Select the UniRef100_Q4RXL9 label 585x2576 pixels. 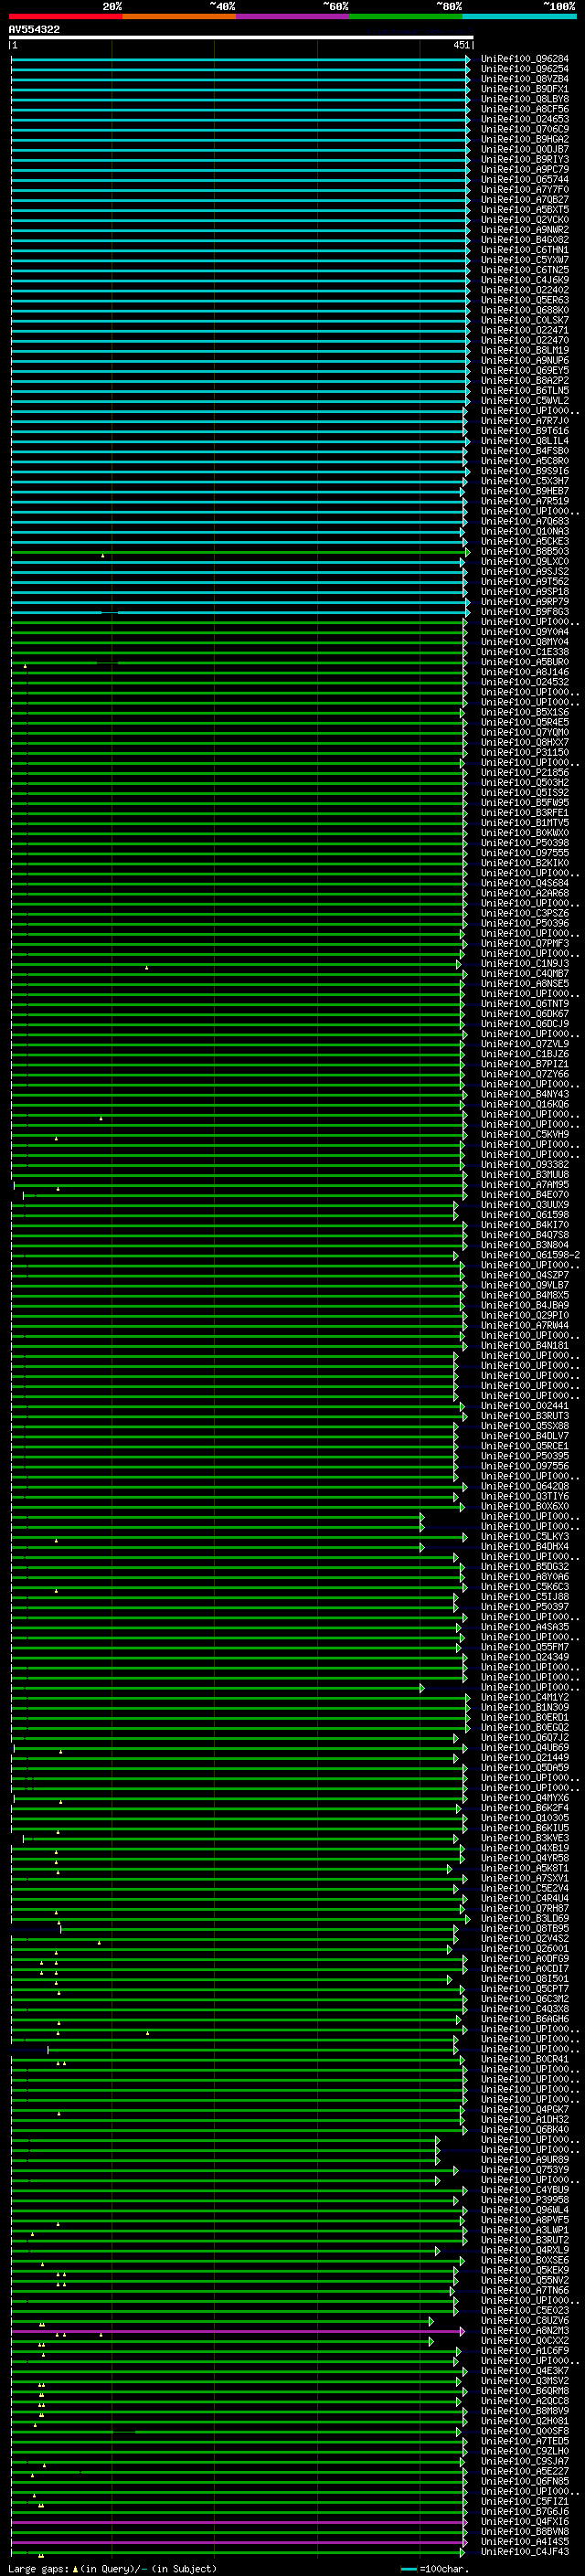[524, 2250]
